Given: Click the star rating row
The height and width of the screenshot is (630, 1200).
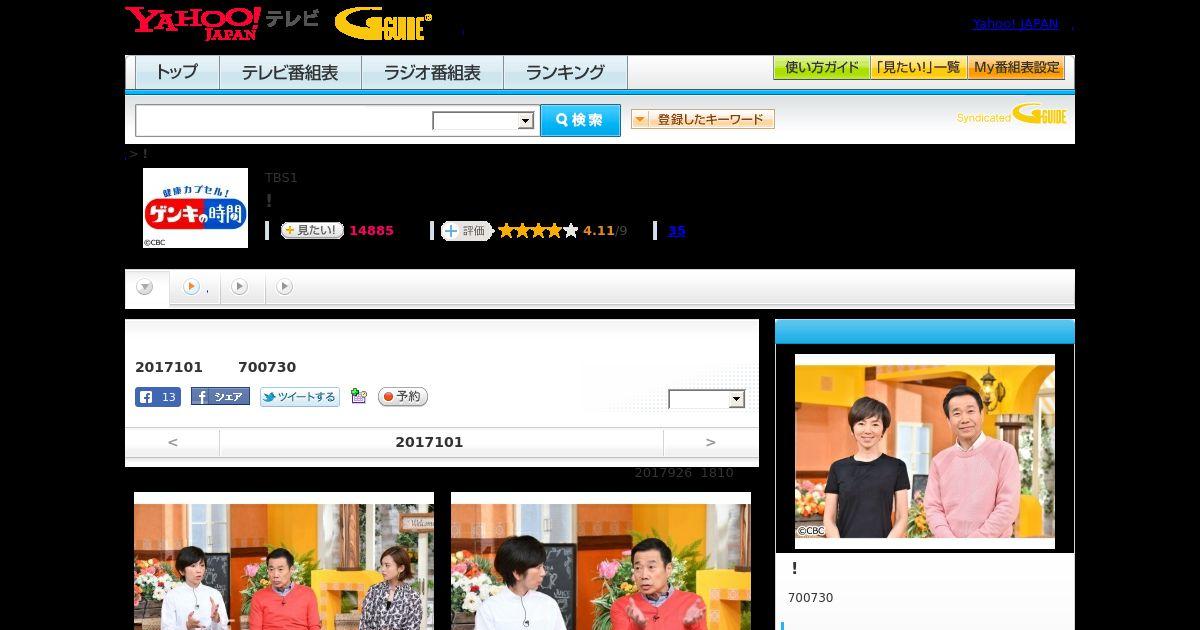Looking at the screenshot, I should (538, 231).
